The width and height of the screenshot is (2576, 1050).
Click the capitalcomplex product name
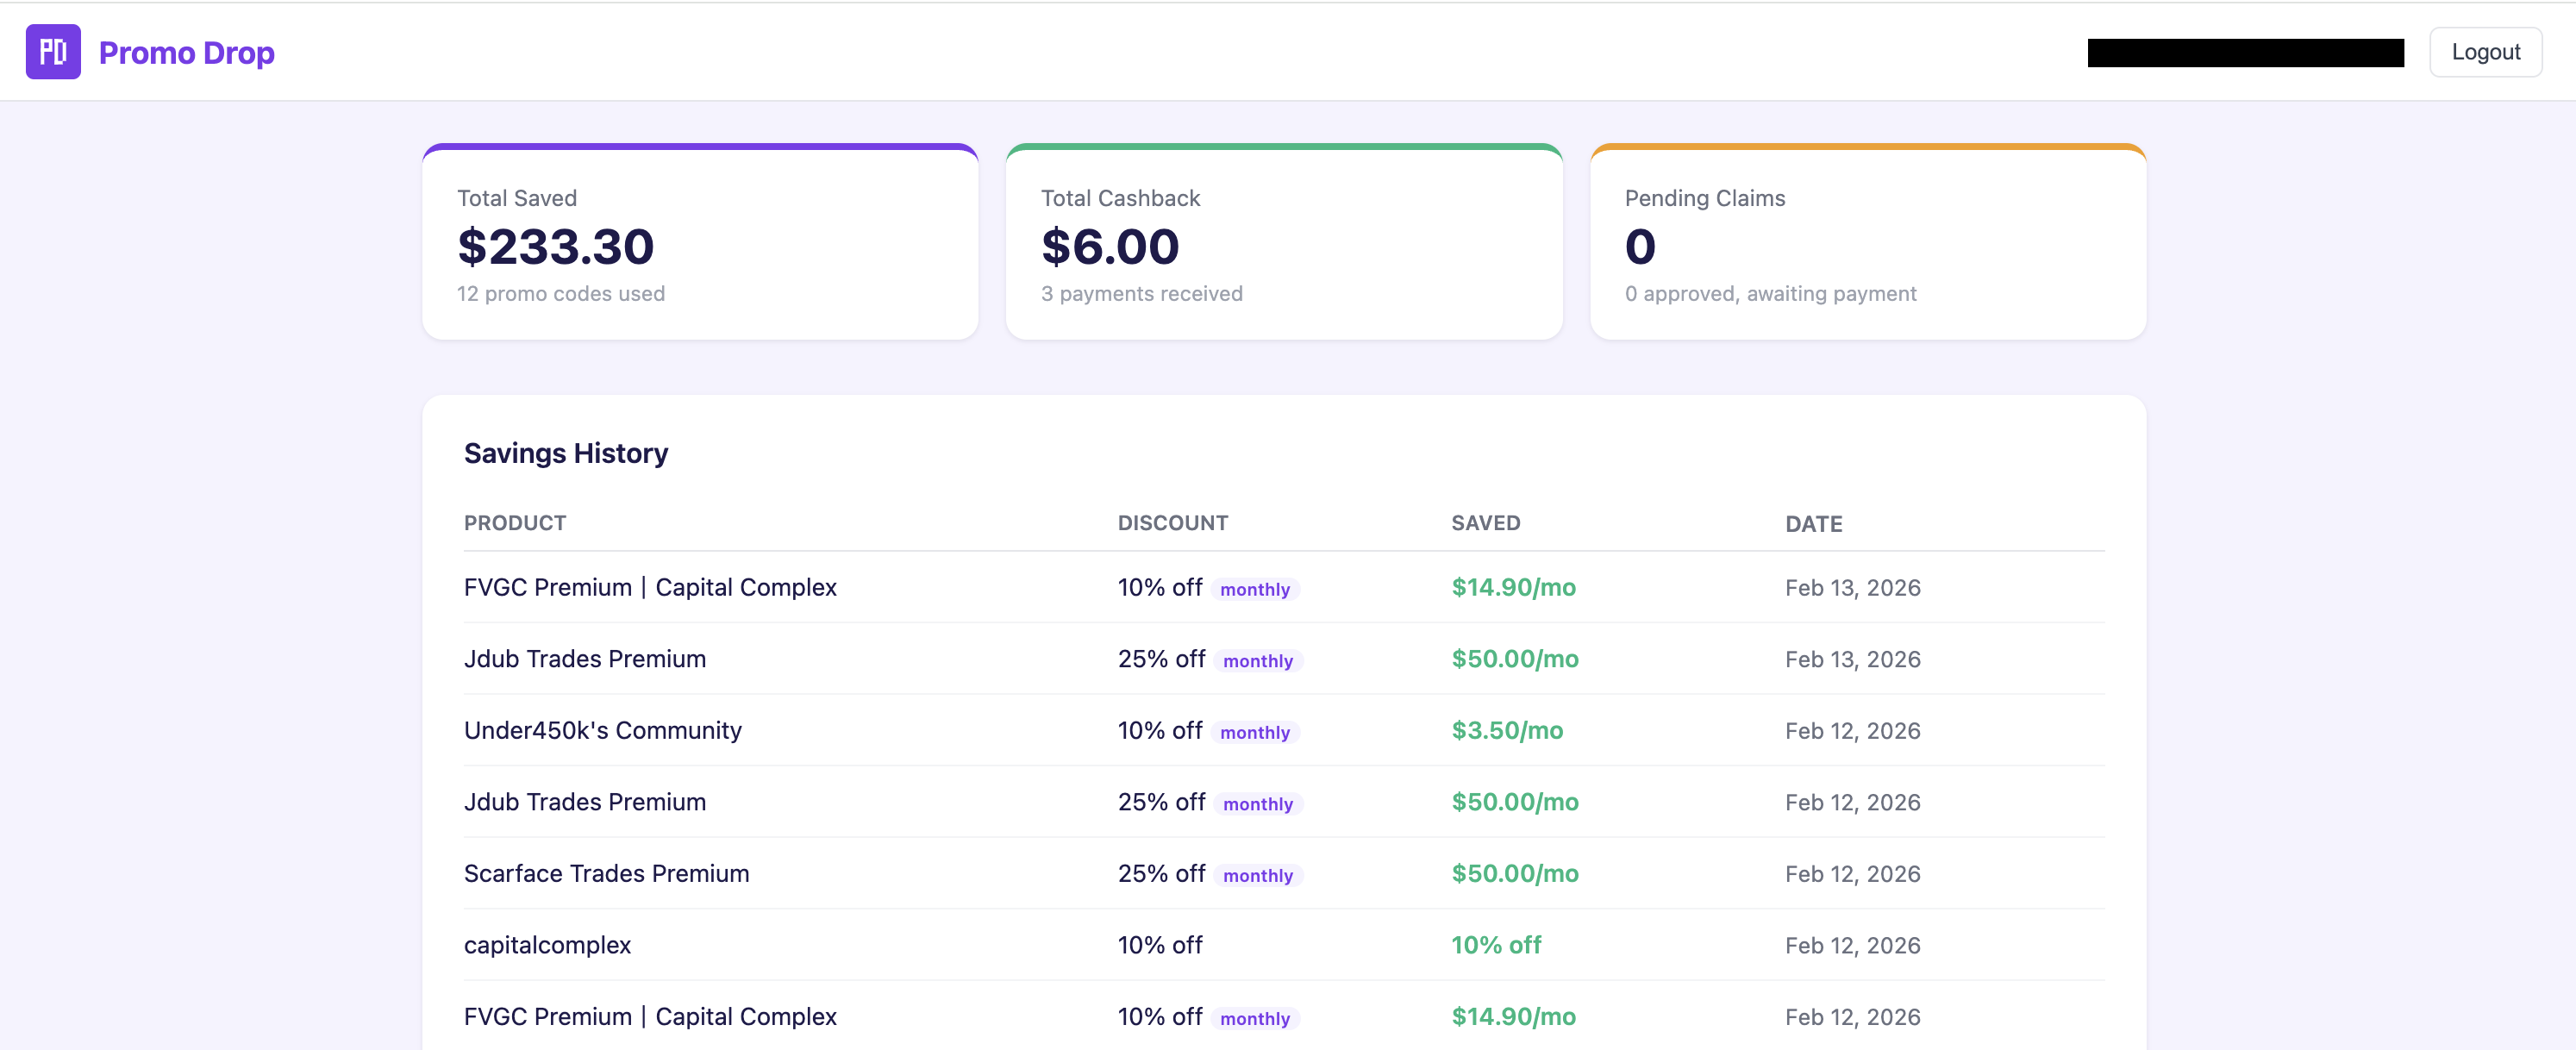(547, 944)
